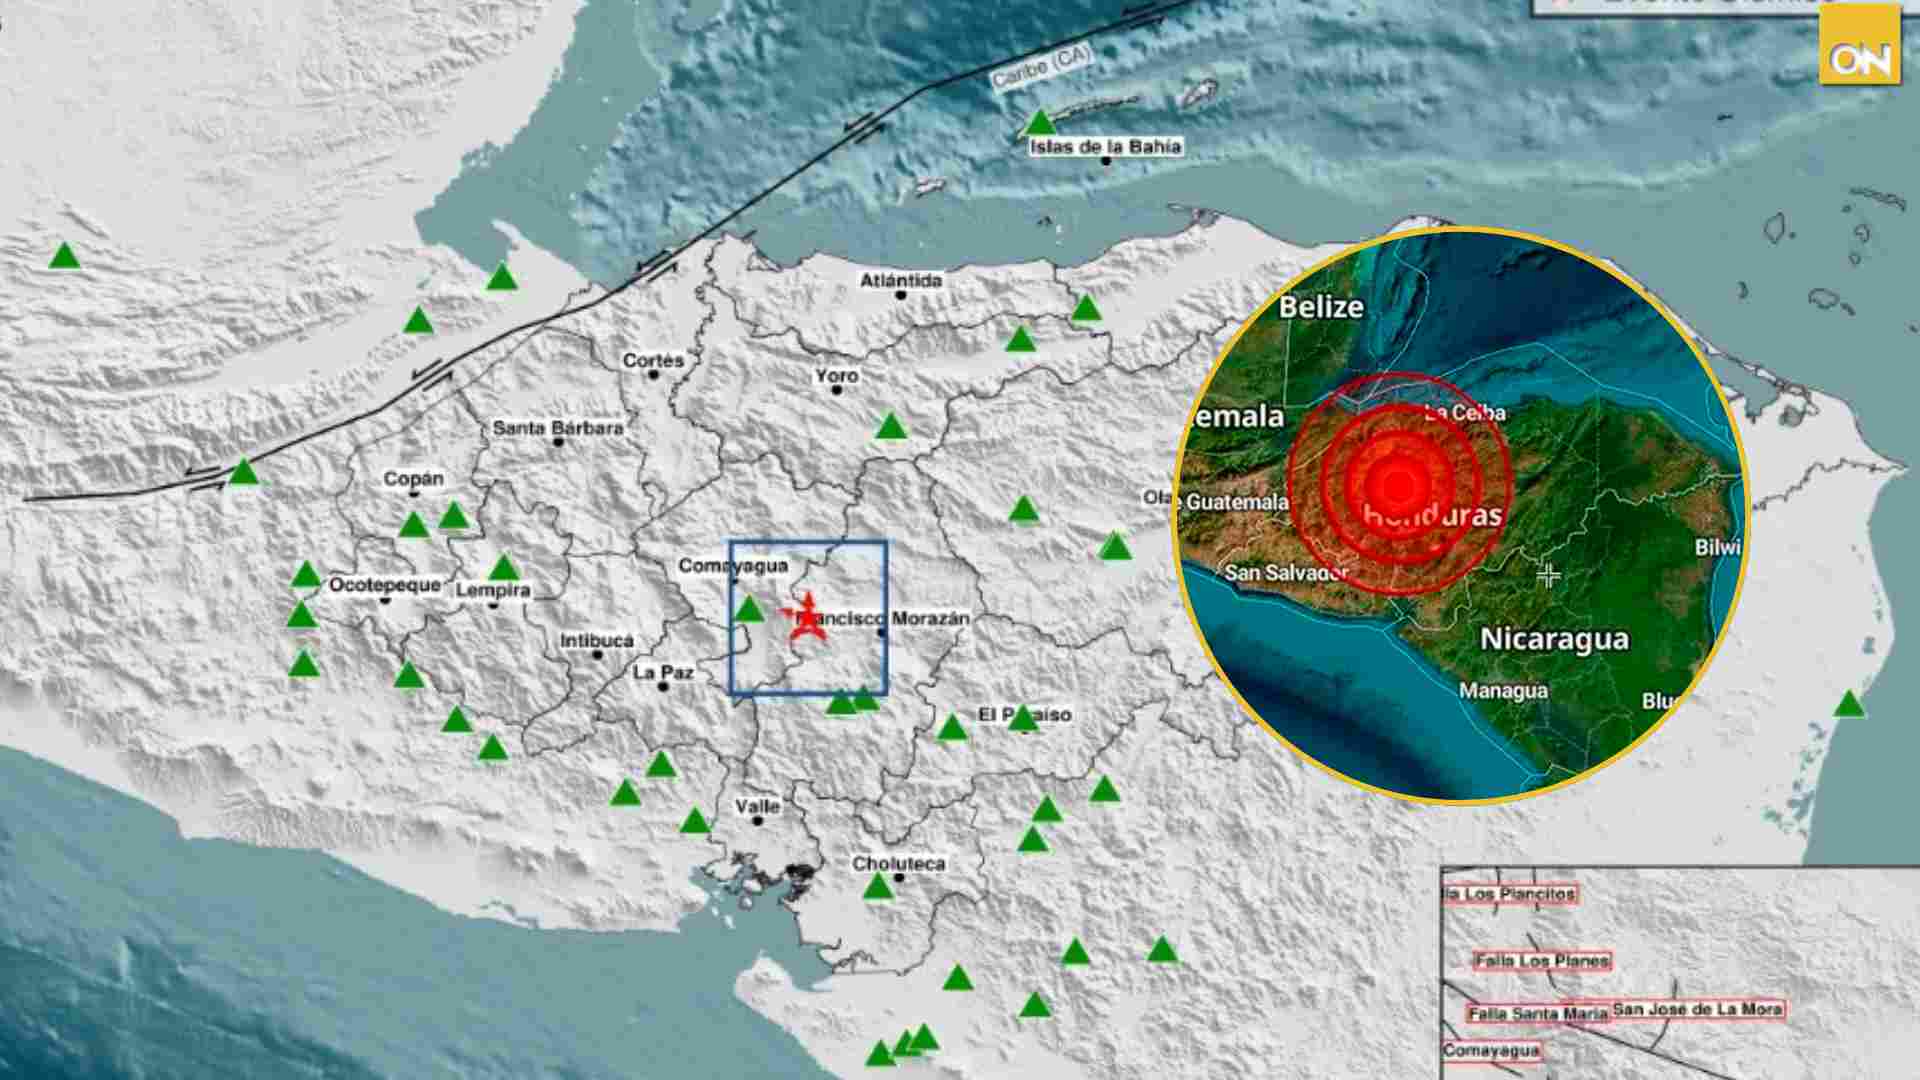Click the Bilwi label in the inset
This screenshot has width=1920, height=1080.
pyautogui.click(x=1718, y=548)
